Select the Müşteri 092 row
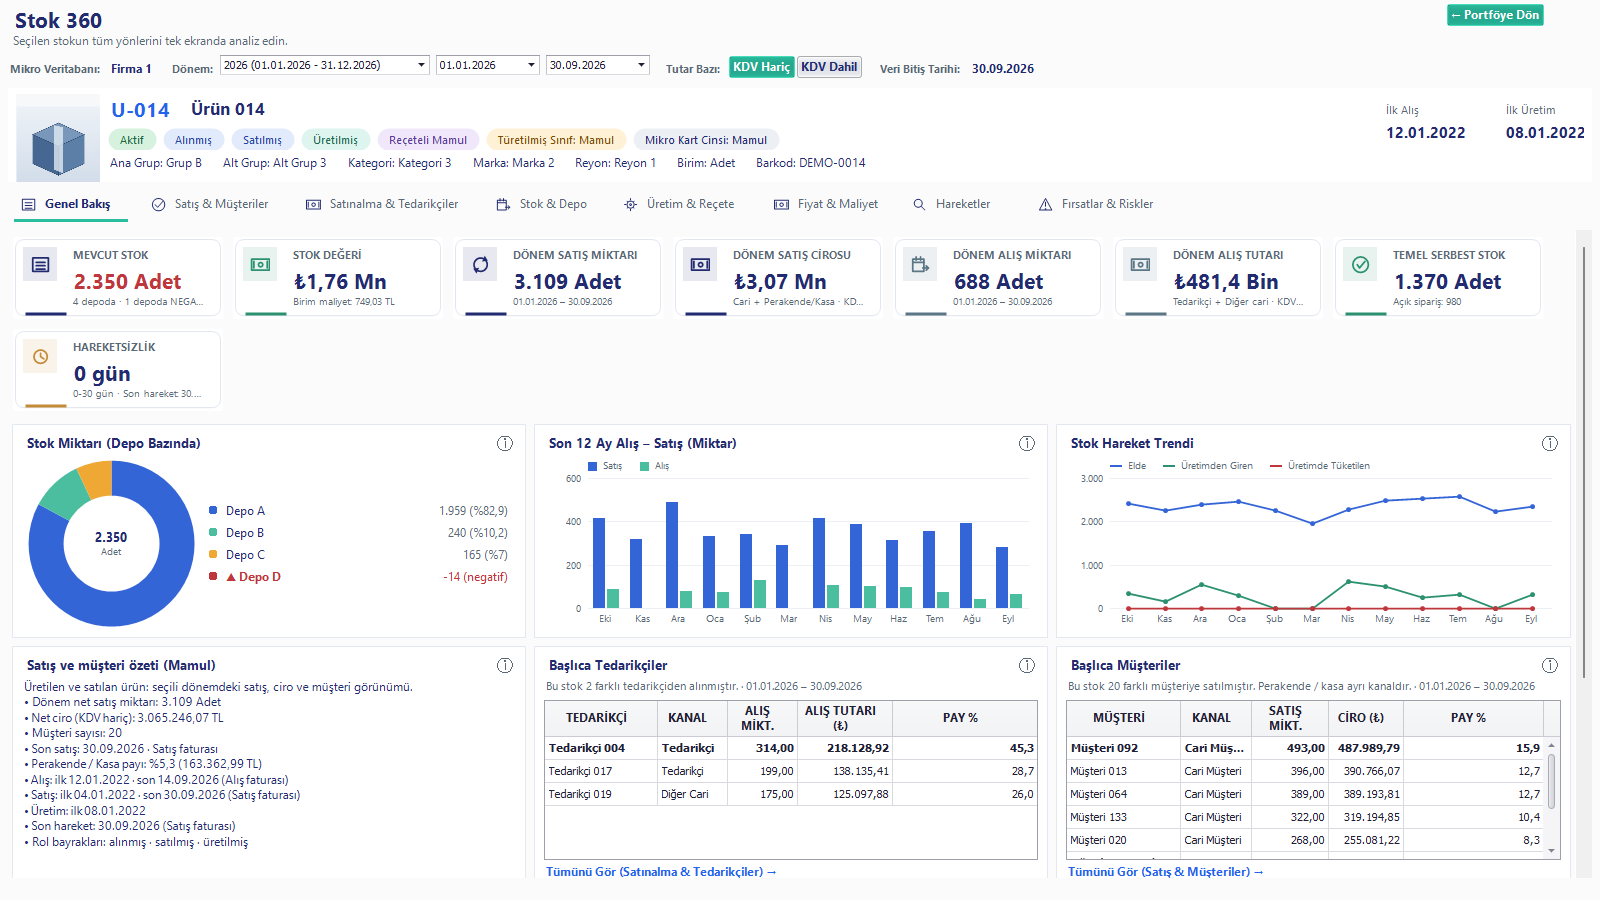The height and width of the screenshot is (900, 1600). pos(1306,748)
